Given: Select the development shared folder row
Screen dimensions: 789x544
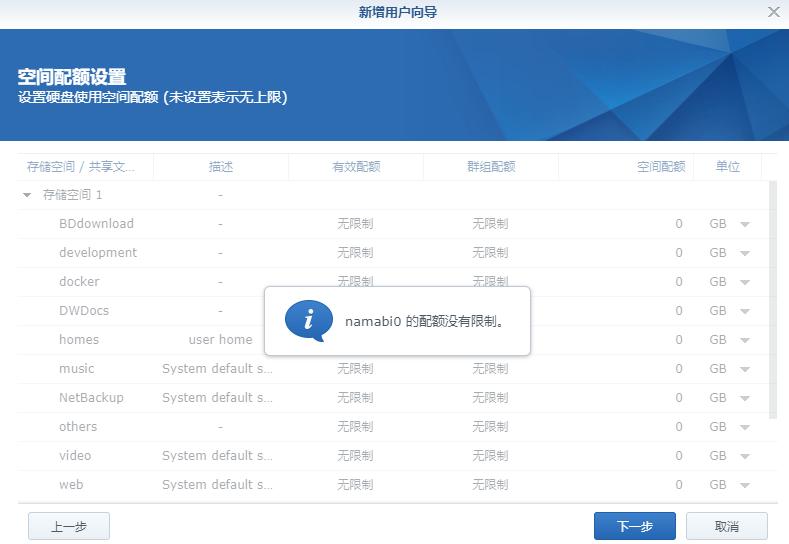Looking at the screenshot, I should (x=393, y=253).
